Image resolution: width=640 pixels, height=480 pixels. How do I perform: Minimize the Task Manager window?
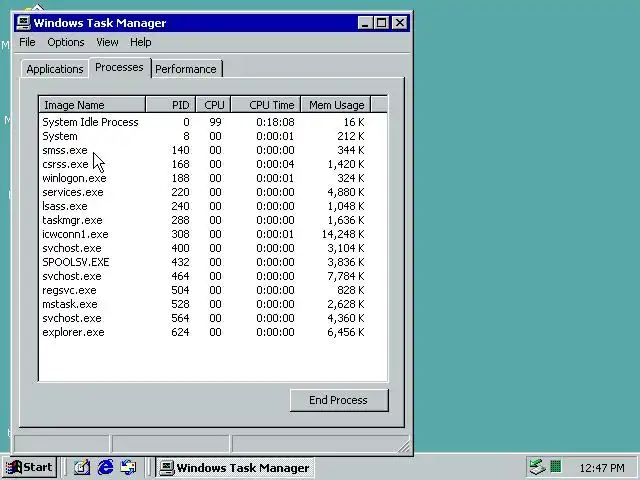click(x=365, y=23)
